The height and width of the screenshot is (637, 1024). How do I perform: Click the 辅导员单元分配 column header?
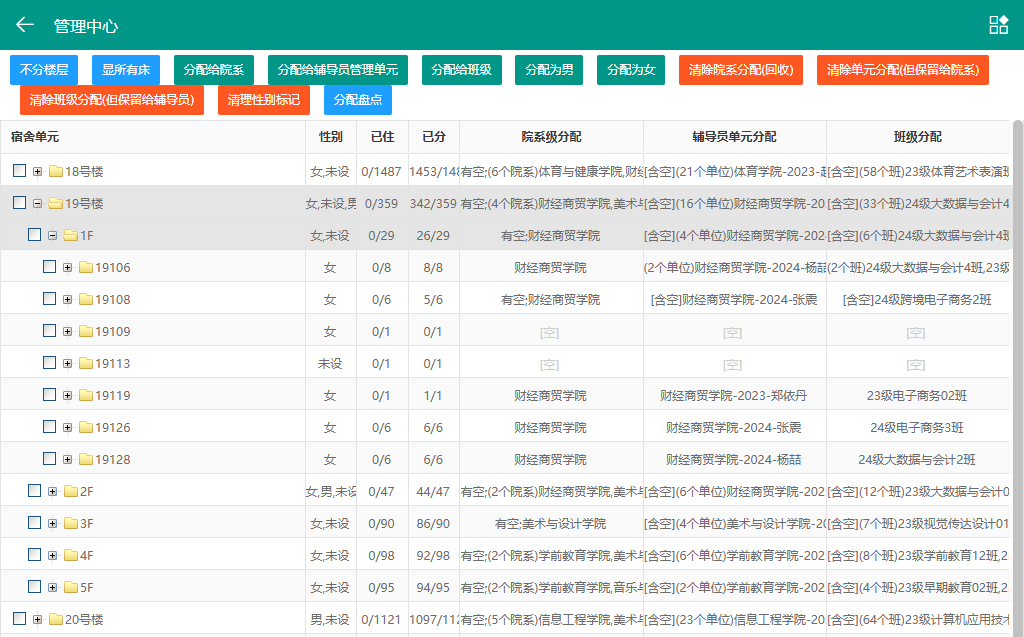[735, 137]
